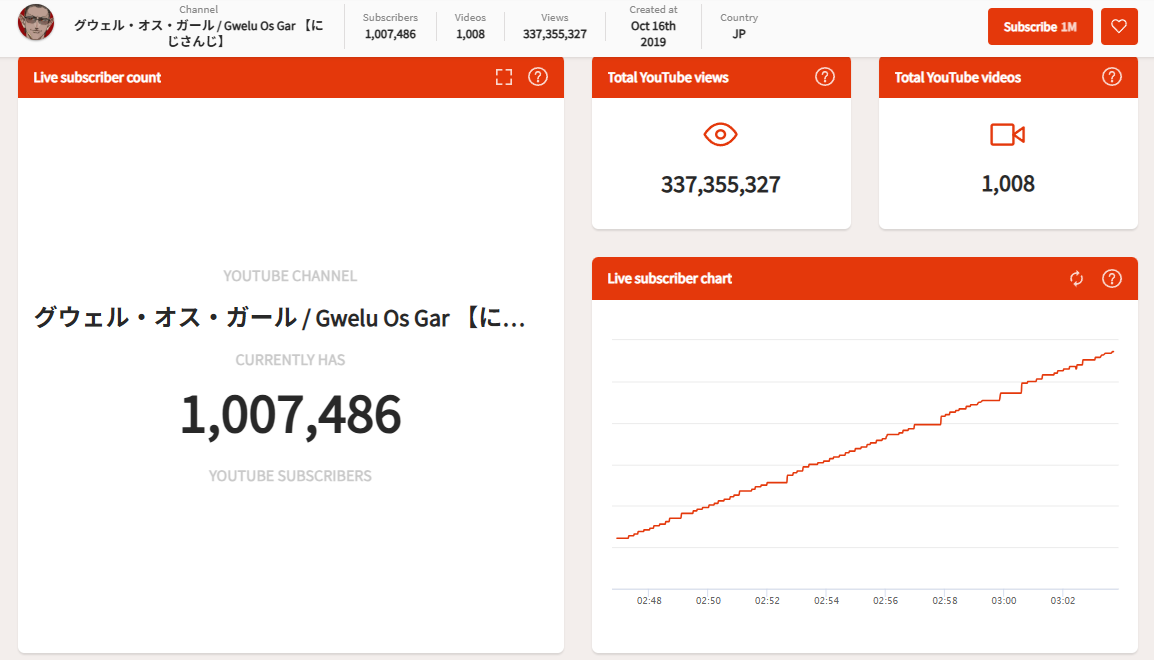Viewport: 1154px width, 660px height.
Task: Click the Videos stat in header
Action: (470, 26)
